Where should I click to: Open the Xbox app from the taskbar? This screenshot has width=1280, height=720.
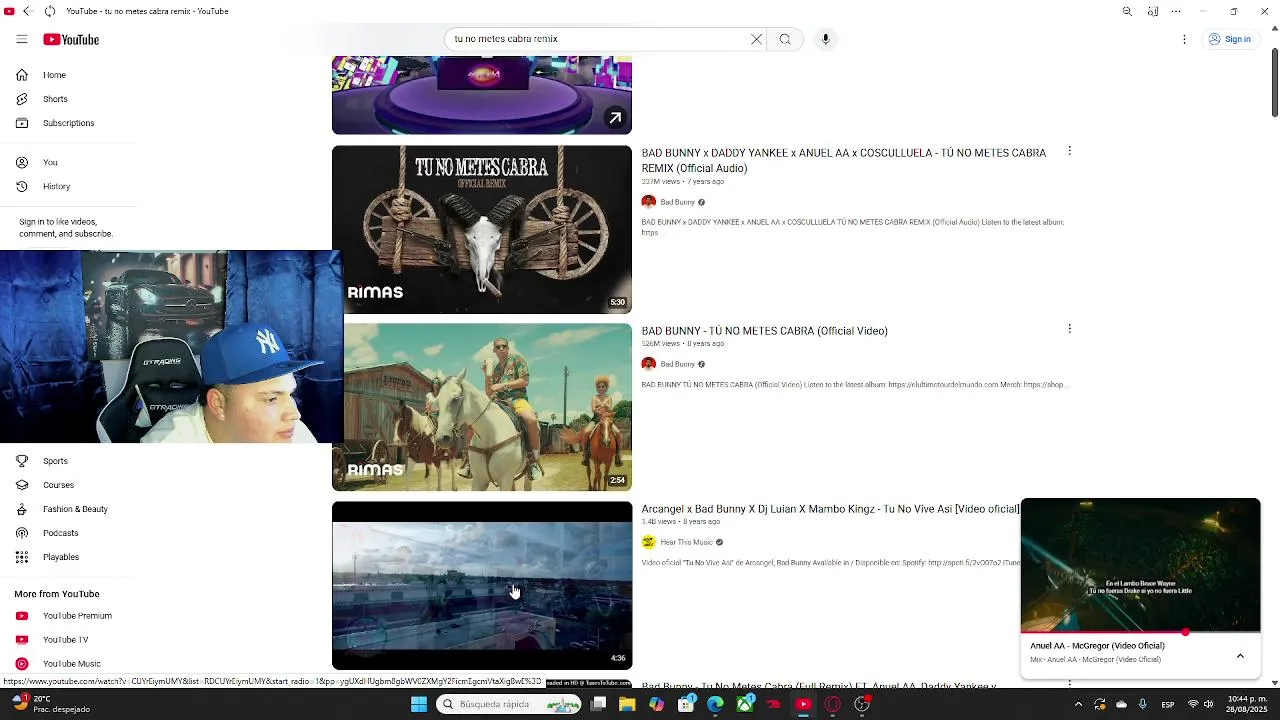(745, 705)
